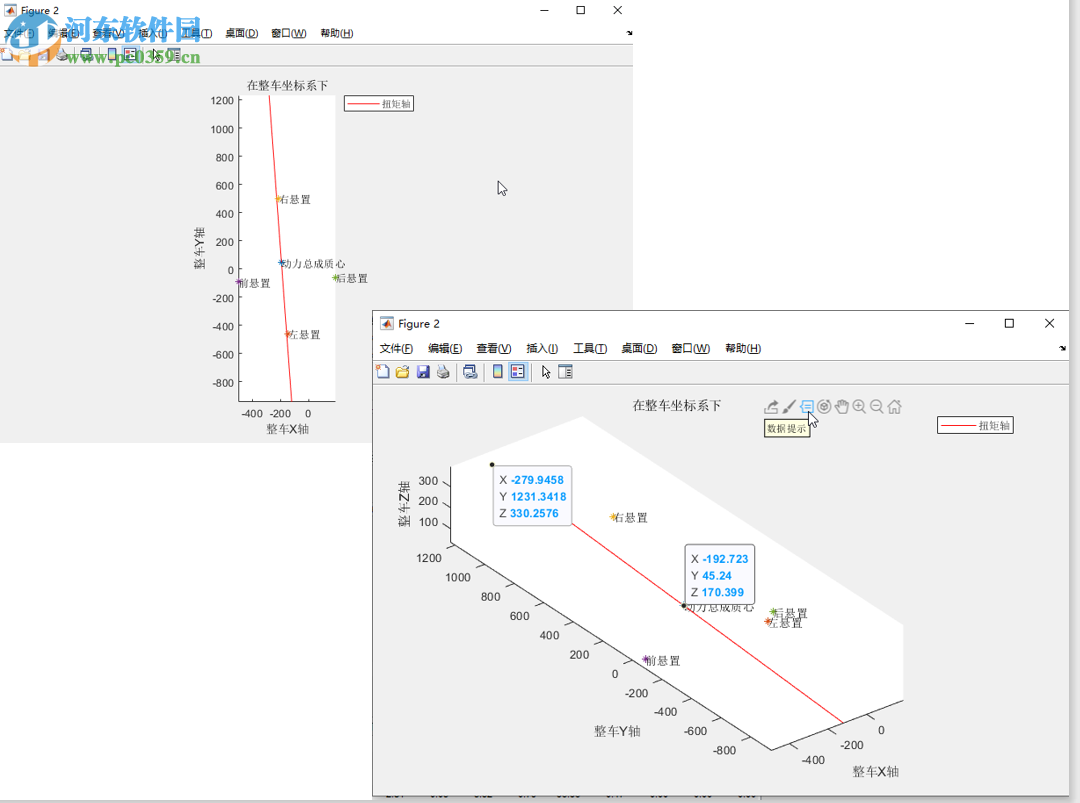The width and height of the screenshot is (1080, 803).
Task: Open the Export figure icon
Action: pyautogui.click(x=771, y=406)
